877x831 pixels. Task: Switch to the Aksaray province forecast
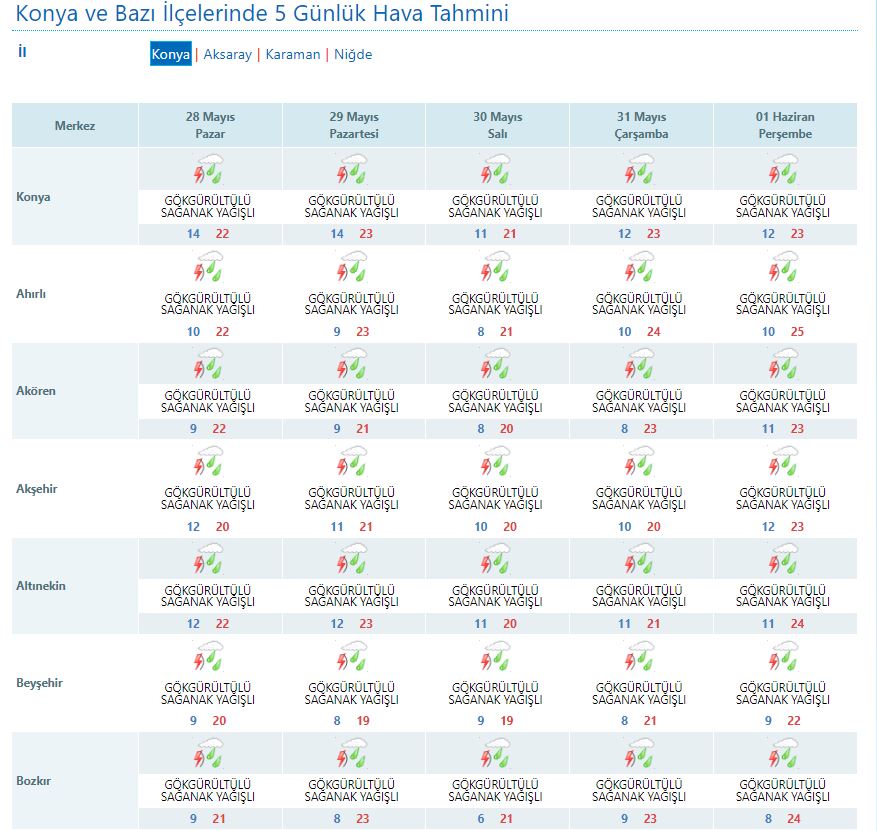(227, 55)
